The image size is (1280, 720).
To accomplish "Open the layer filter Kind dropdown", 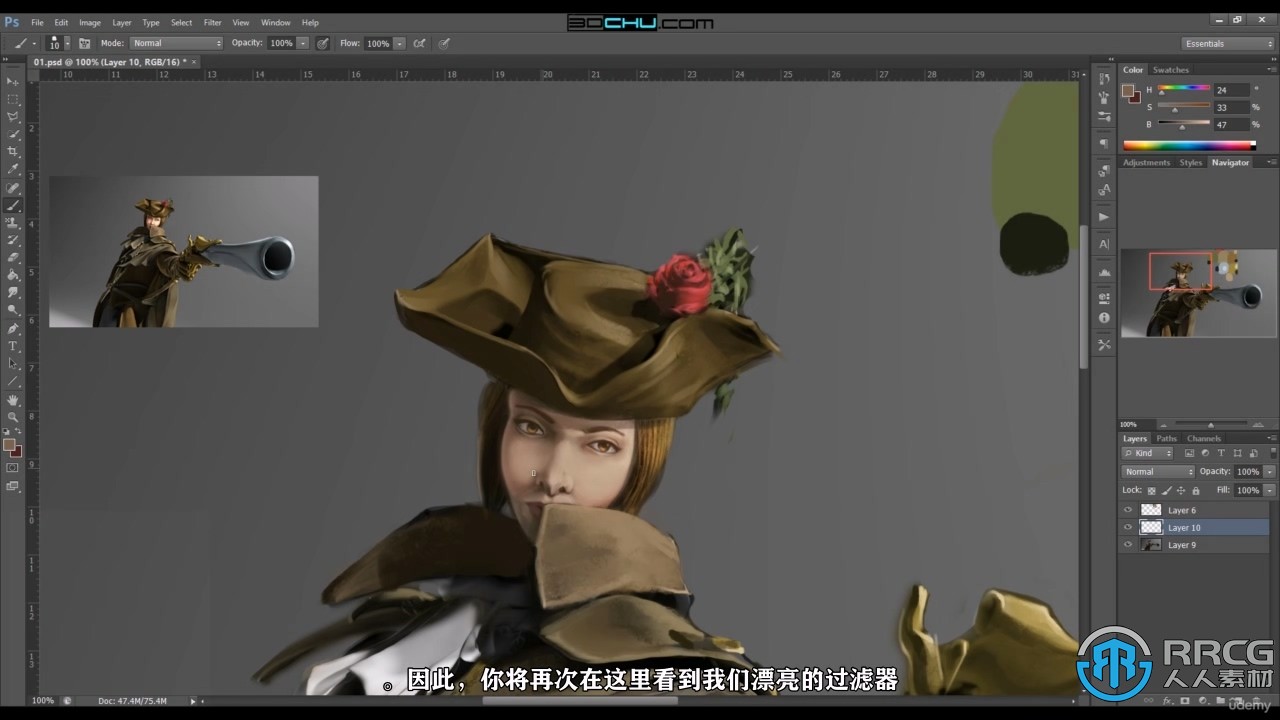I will click(1147, 453).
